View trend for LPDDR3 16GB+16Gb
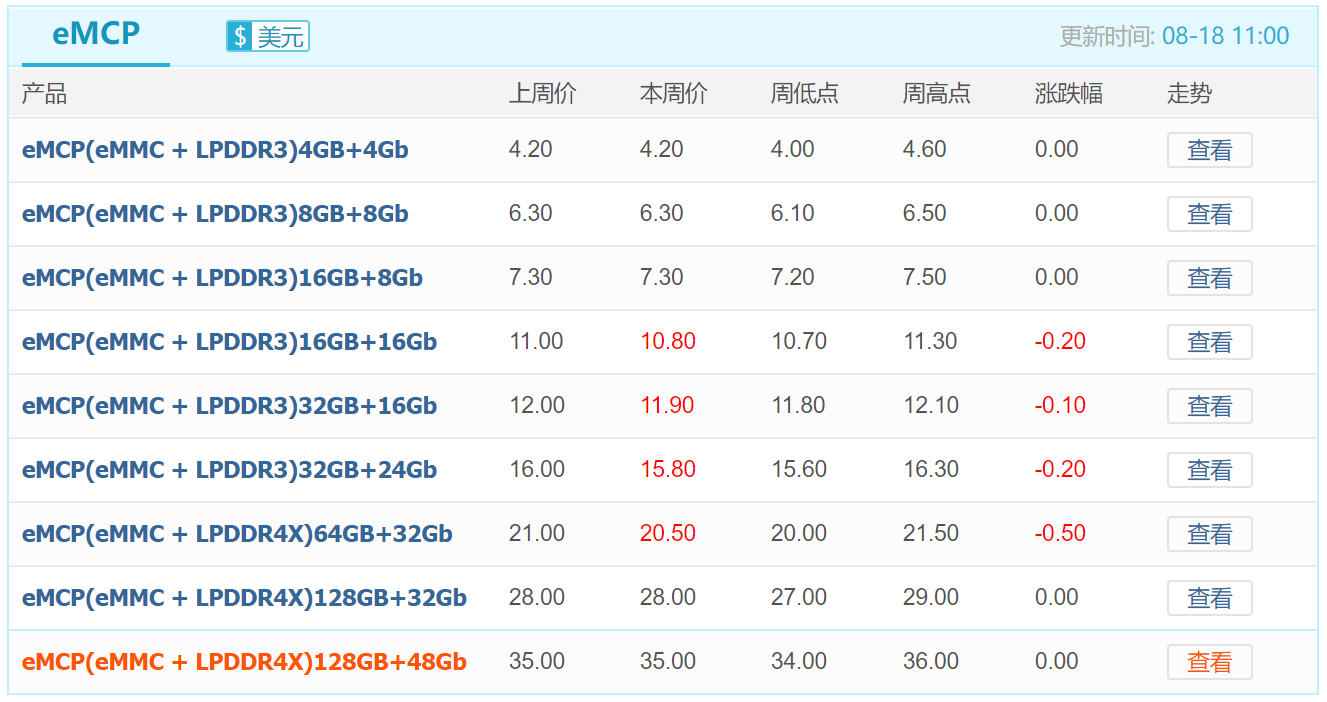The width and height of the screenshot is (1327, 702). click(1209, 342)
